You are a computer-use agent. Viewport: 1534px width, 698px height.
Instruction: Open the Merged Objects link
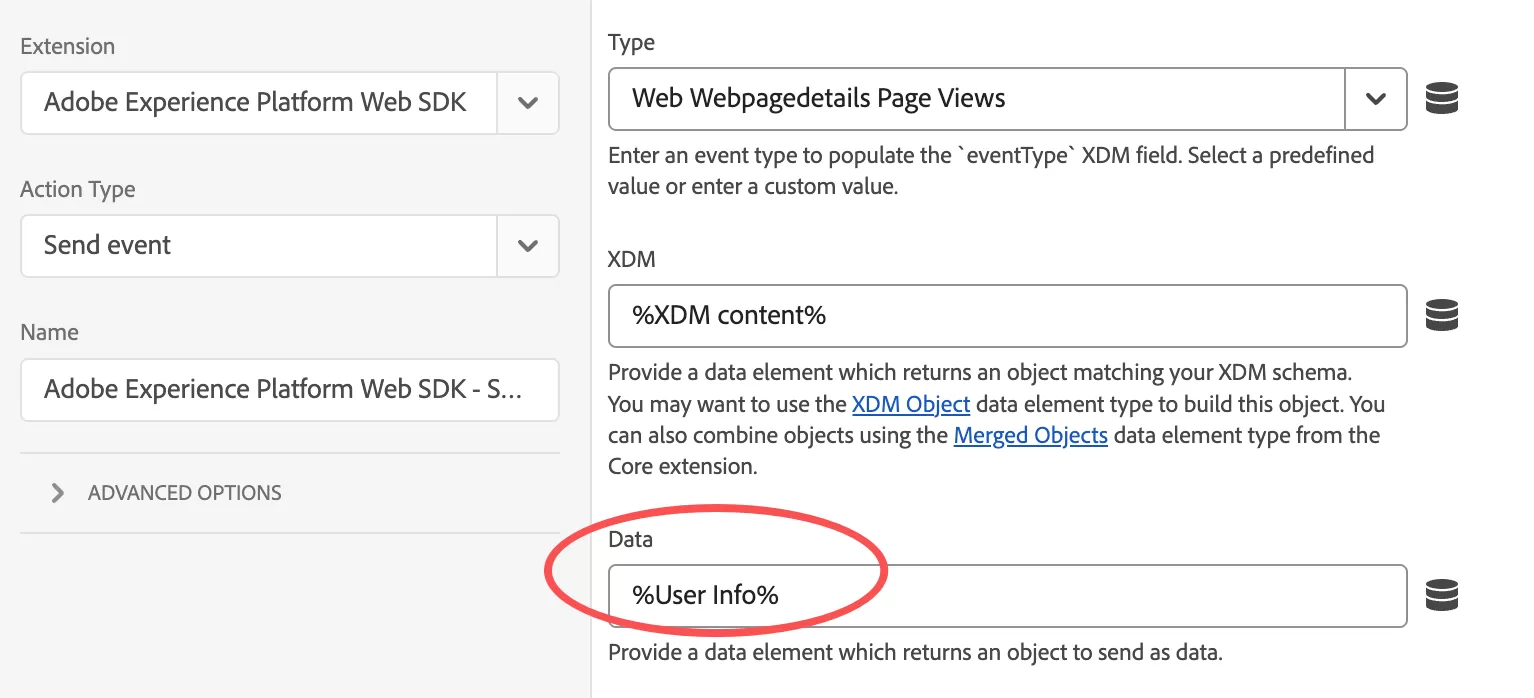pyautogui.click(x=1031, y=436)
